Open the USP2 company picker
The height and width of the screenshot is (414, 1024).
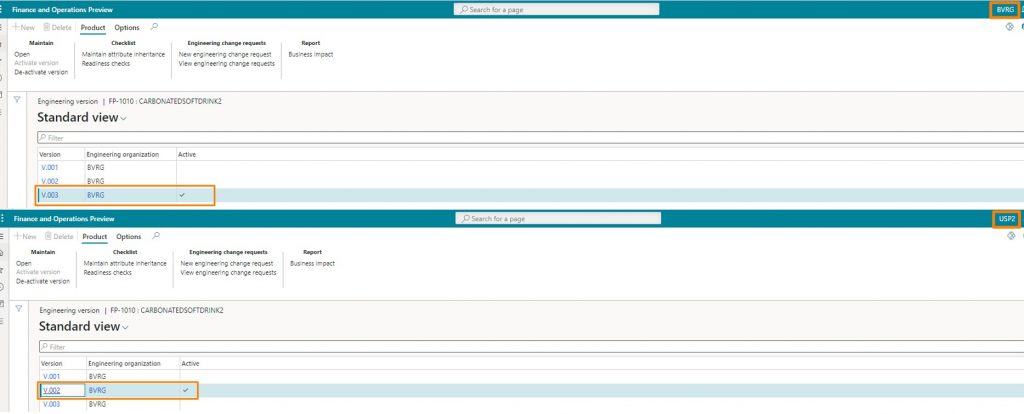click(1006, 219)
